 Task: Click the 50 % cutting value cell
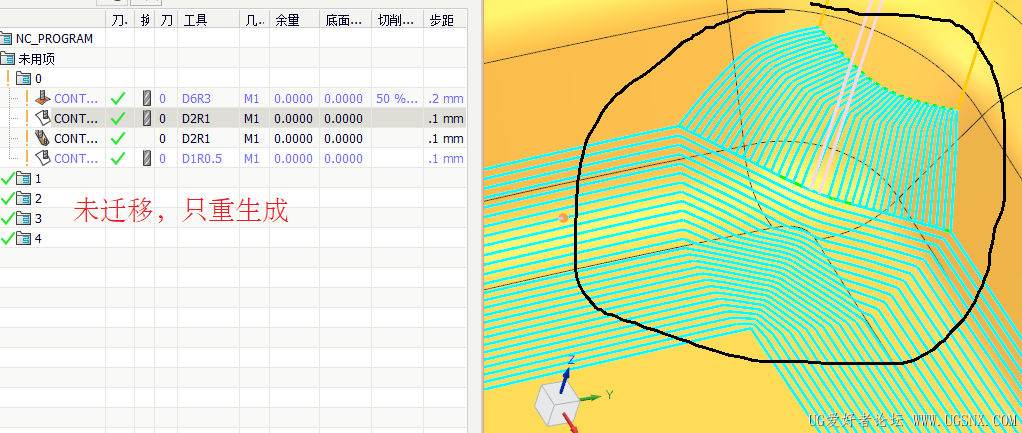point(397,99)
